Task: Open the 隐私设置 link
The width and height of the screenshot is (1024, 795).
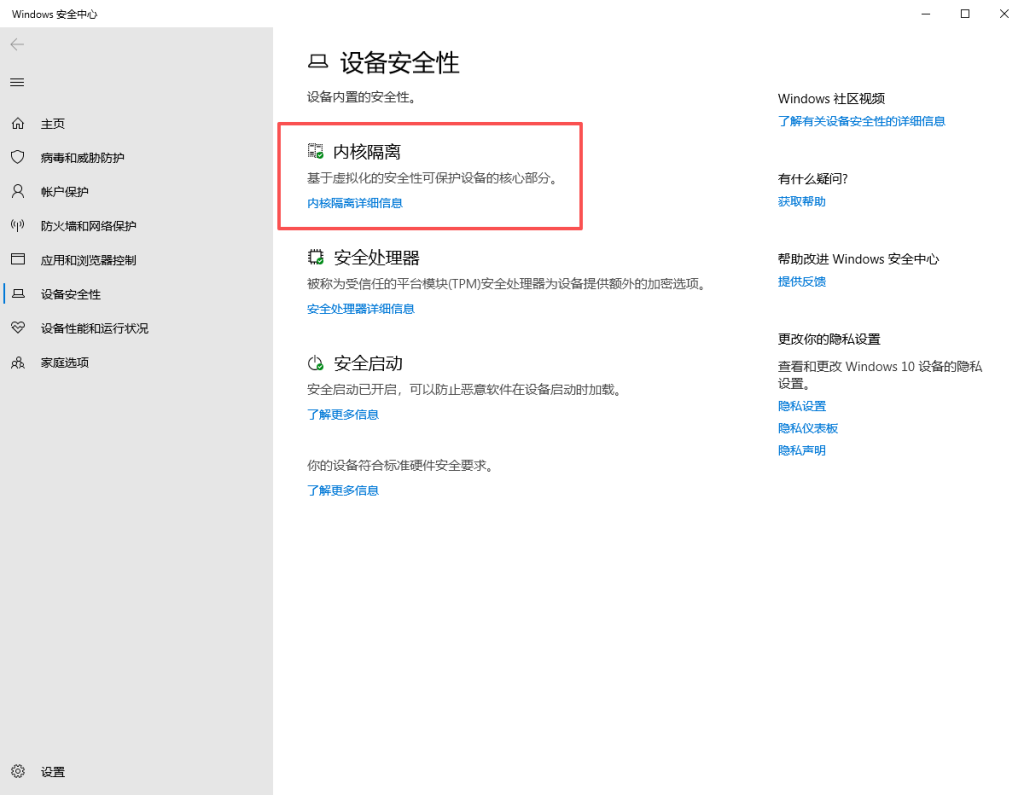Action: point(801,406)
